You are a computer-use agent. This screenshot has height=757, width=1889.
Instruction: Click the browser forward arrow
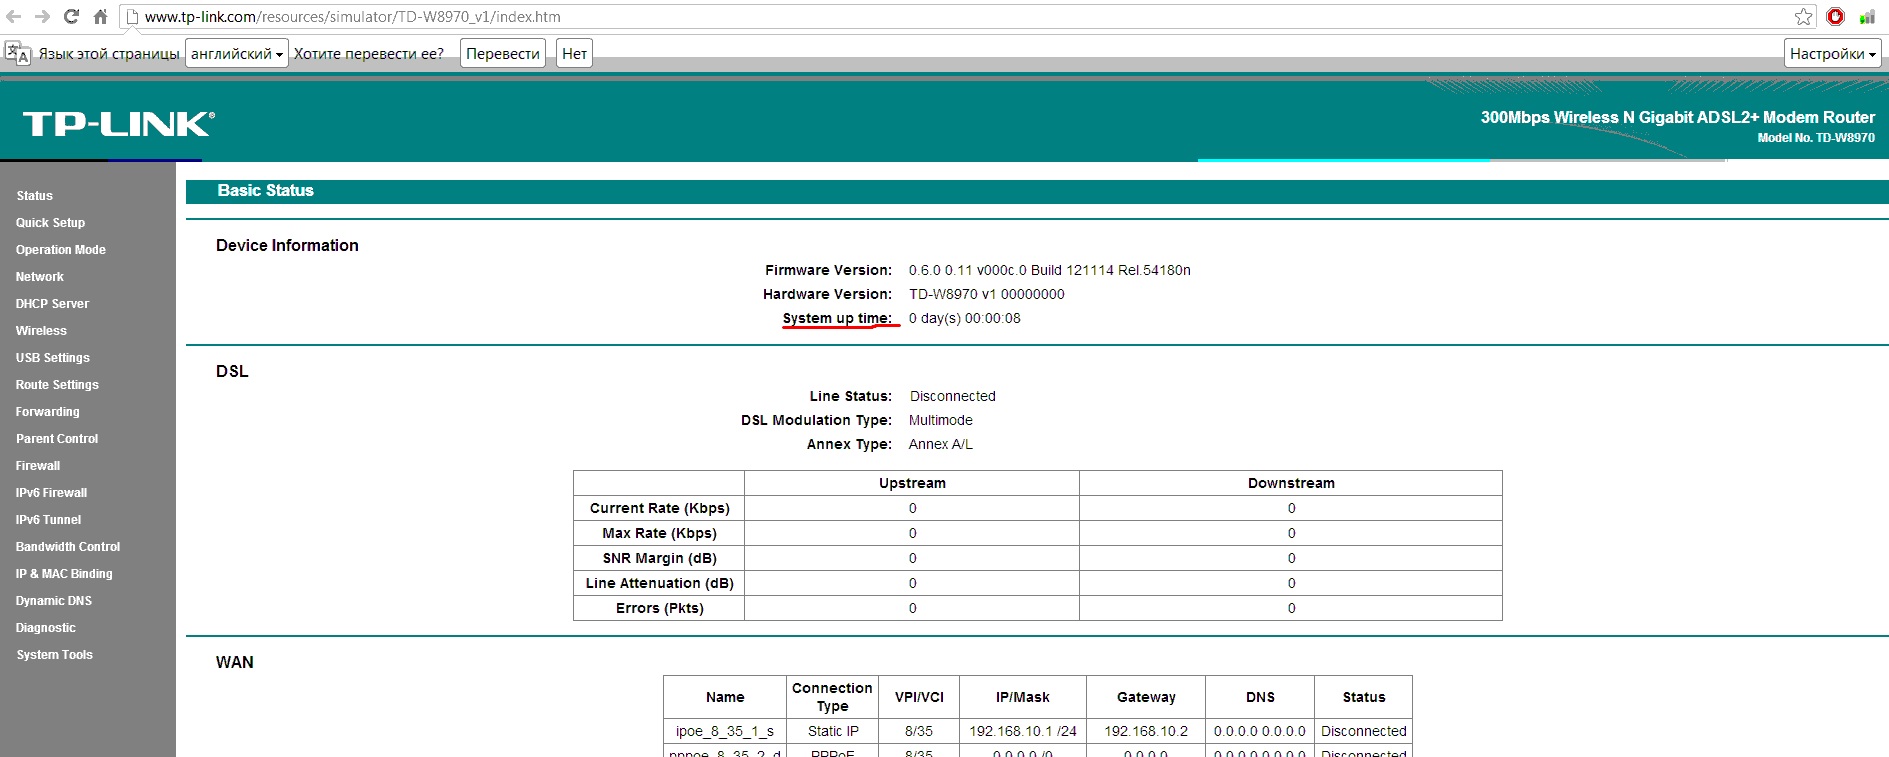pyautogui.click(x=42, y=16)
